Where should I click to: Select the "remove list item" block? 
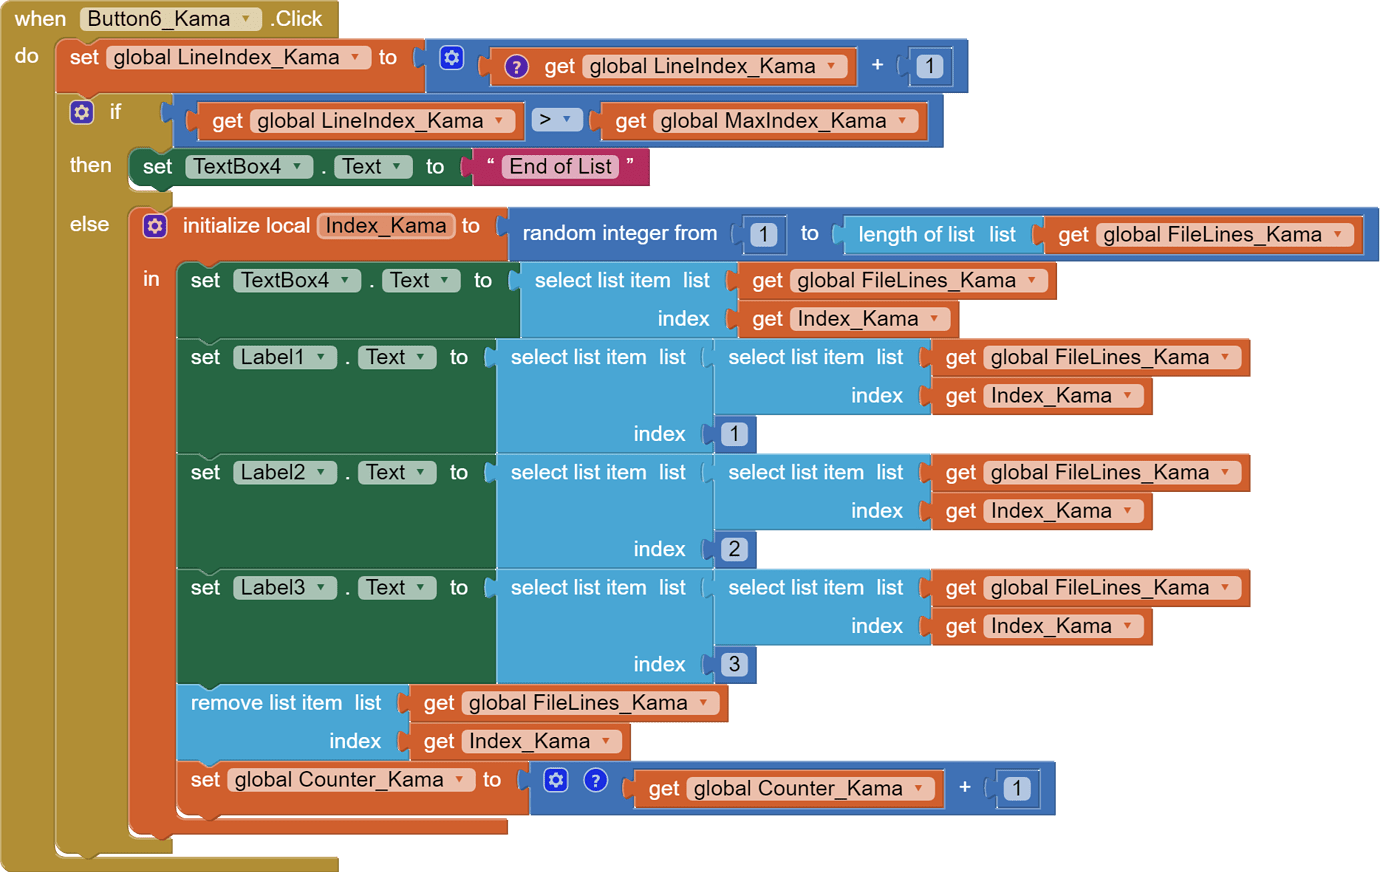[266, 703]
